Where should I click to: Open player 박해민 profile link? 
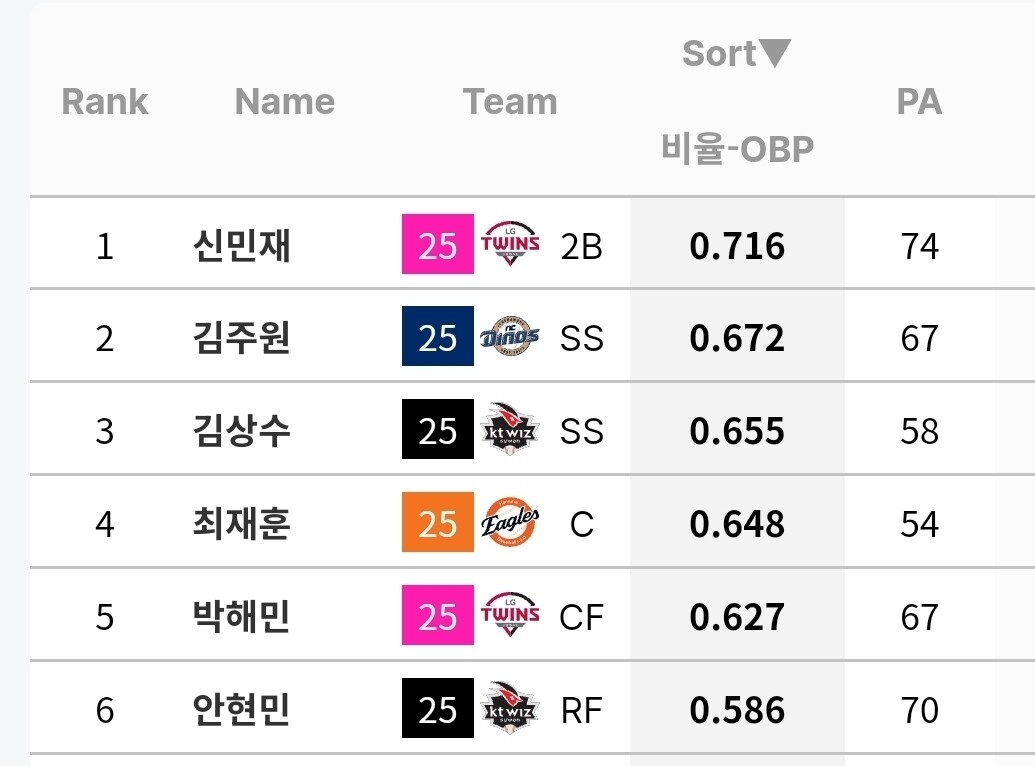click(241, 617)
